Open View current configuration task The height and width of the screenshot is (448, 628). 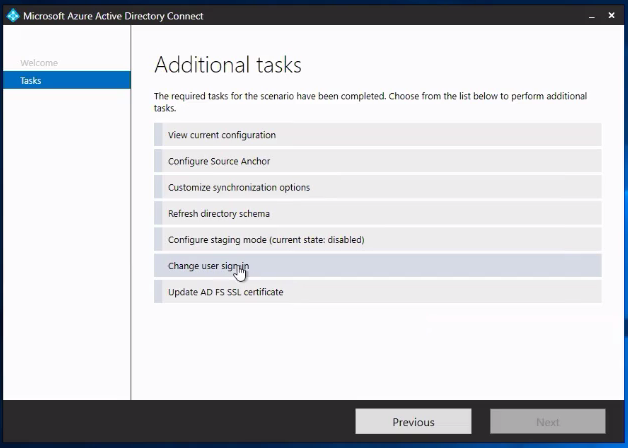[378, 135]
